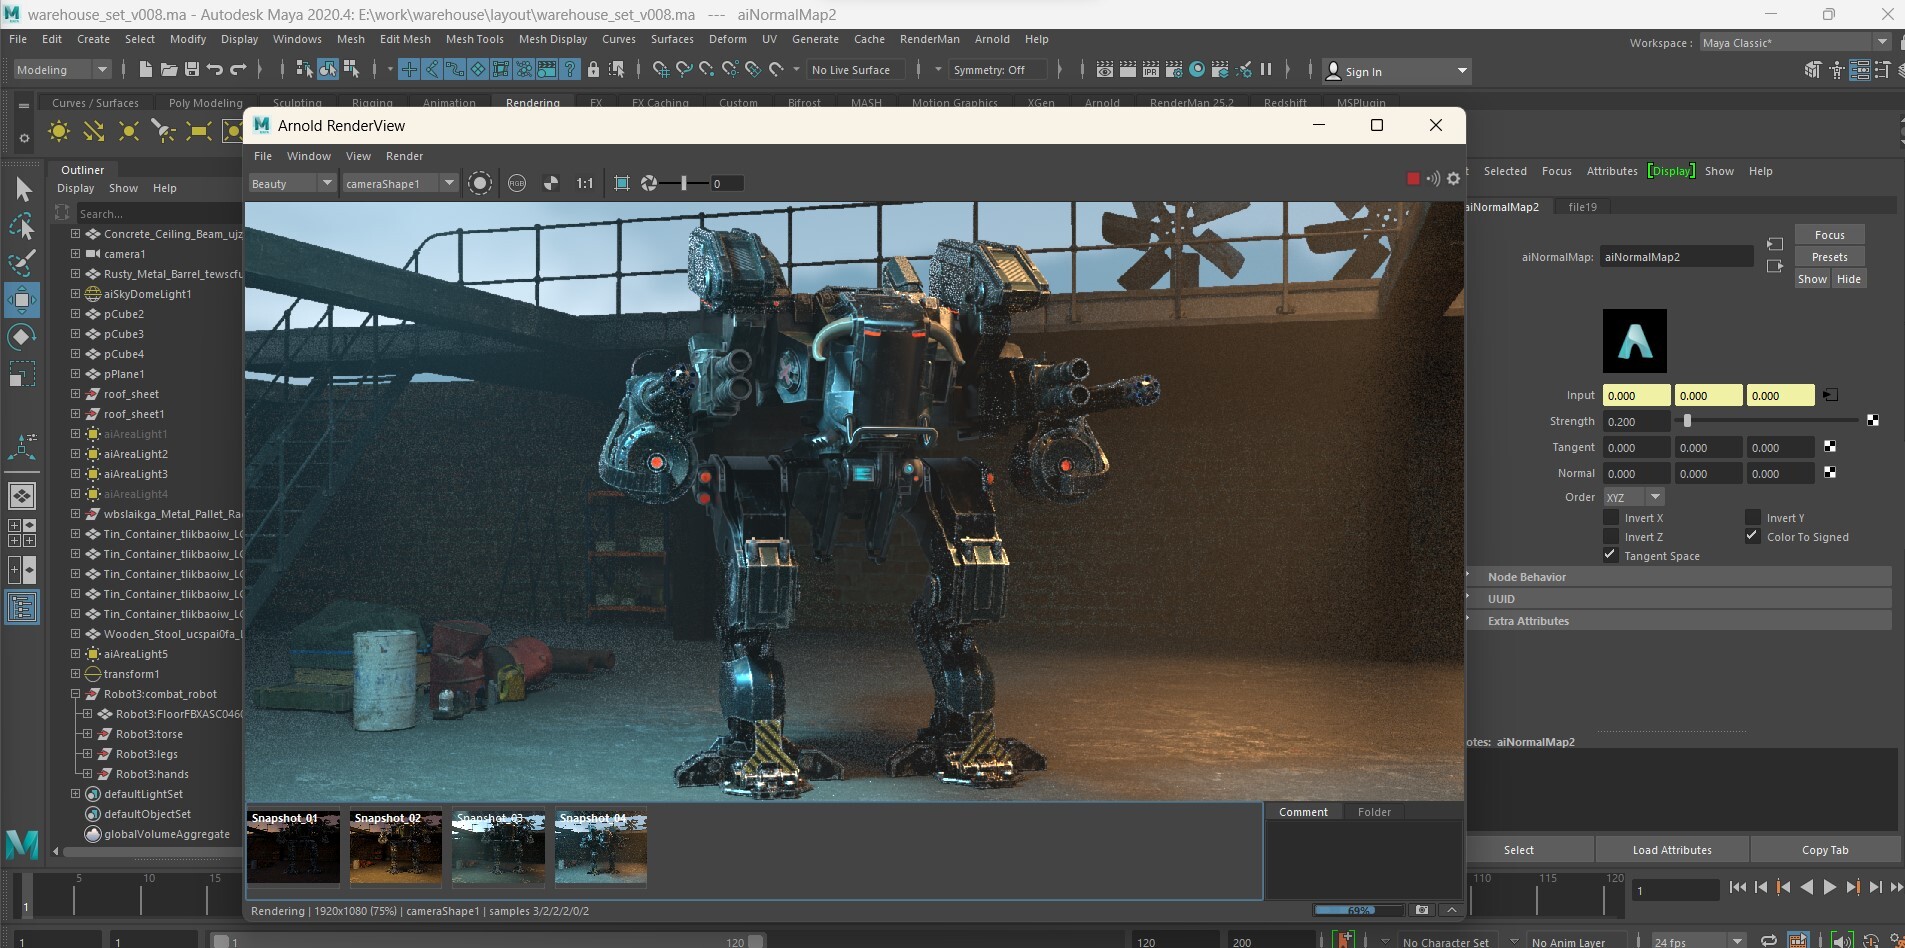1905x948 pixels.
Task: Play the animation forward
Action: 1830,887
